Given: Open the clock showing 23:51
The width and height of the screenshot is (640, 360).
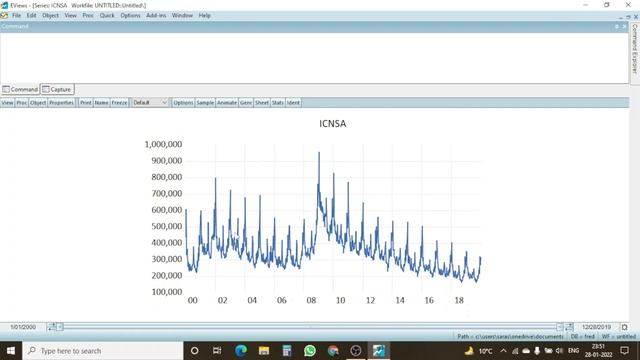Looking at the screenshot, I should pyautogui.click(x=598, y=351).
